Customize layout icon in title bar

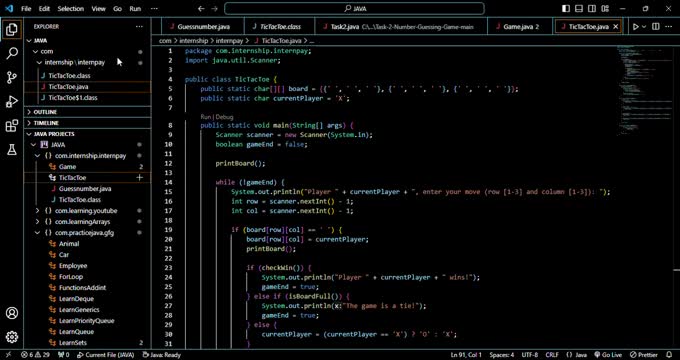[605, 9]
